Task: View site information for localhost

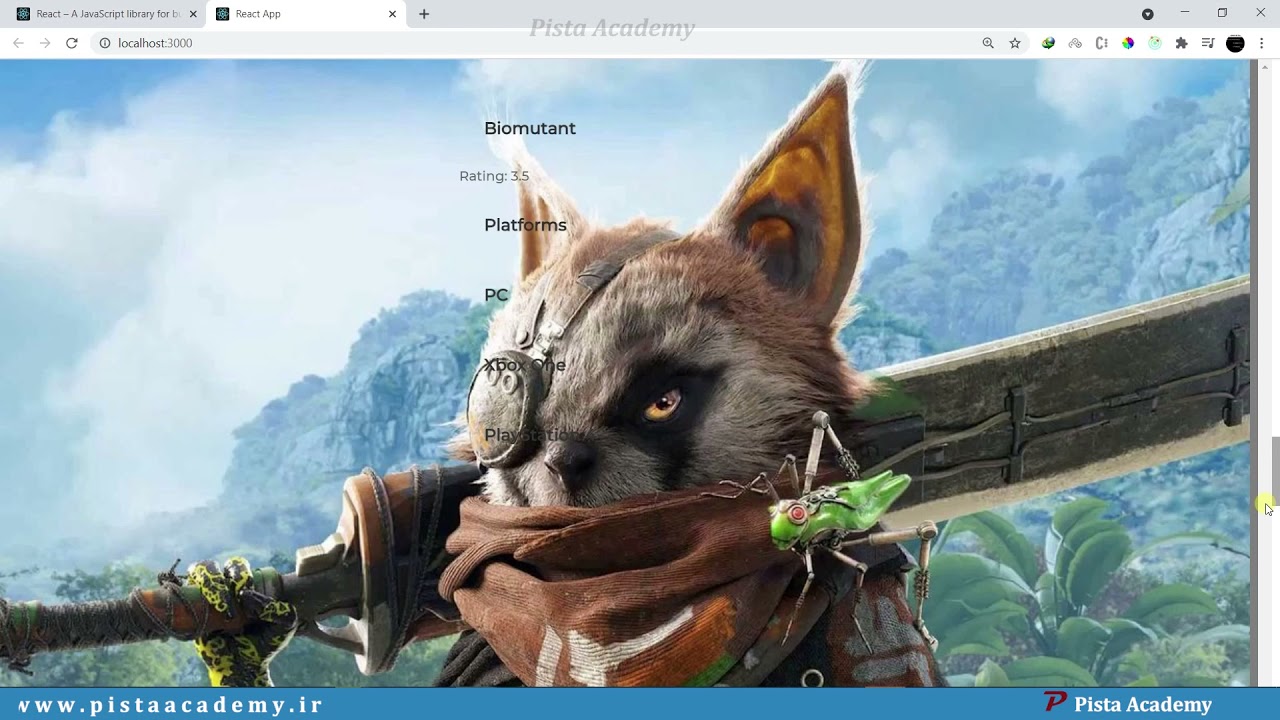Action: [104, 43]
